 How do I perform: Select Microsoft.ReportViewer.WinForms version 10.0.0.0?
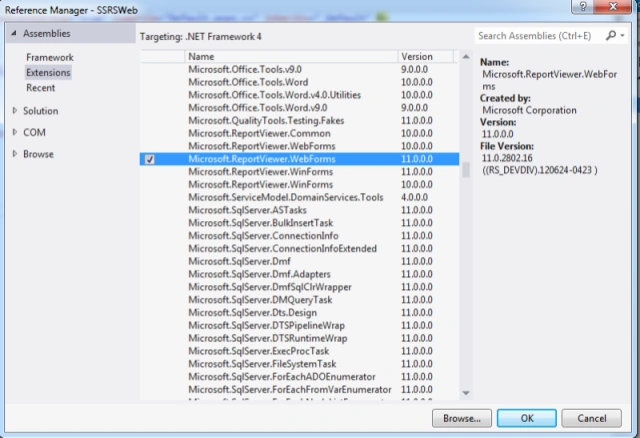coord(299,185)
